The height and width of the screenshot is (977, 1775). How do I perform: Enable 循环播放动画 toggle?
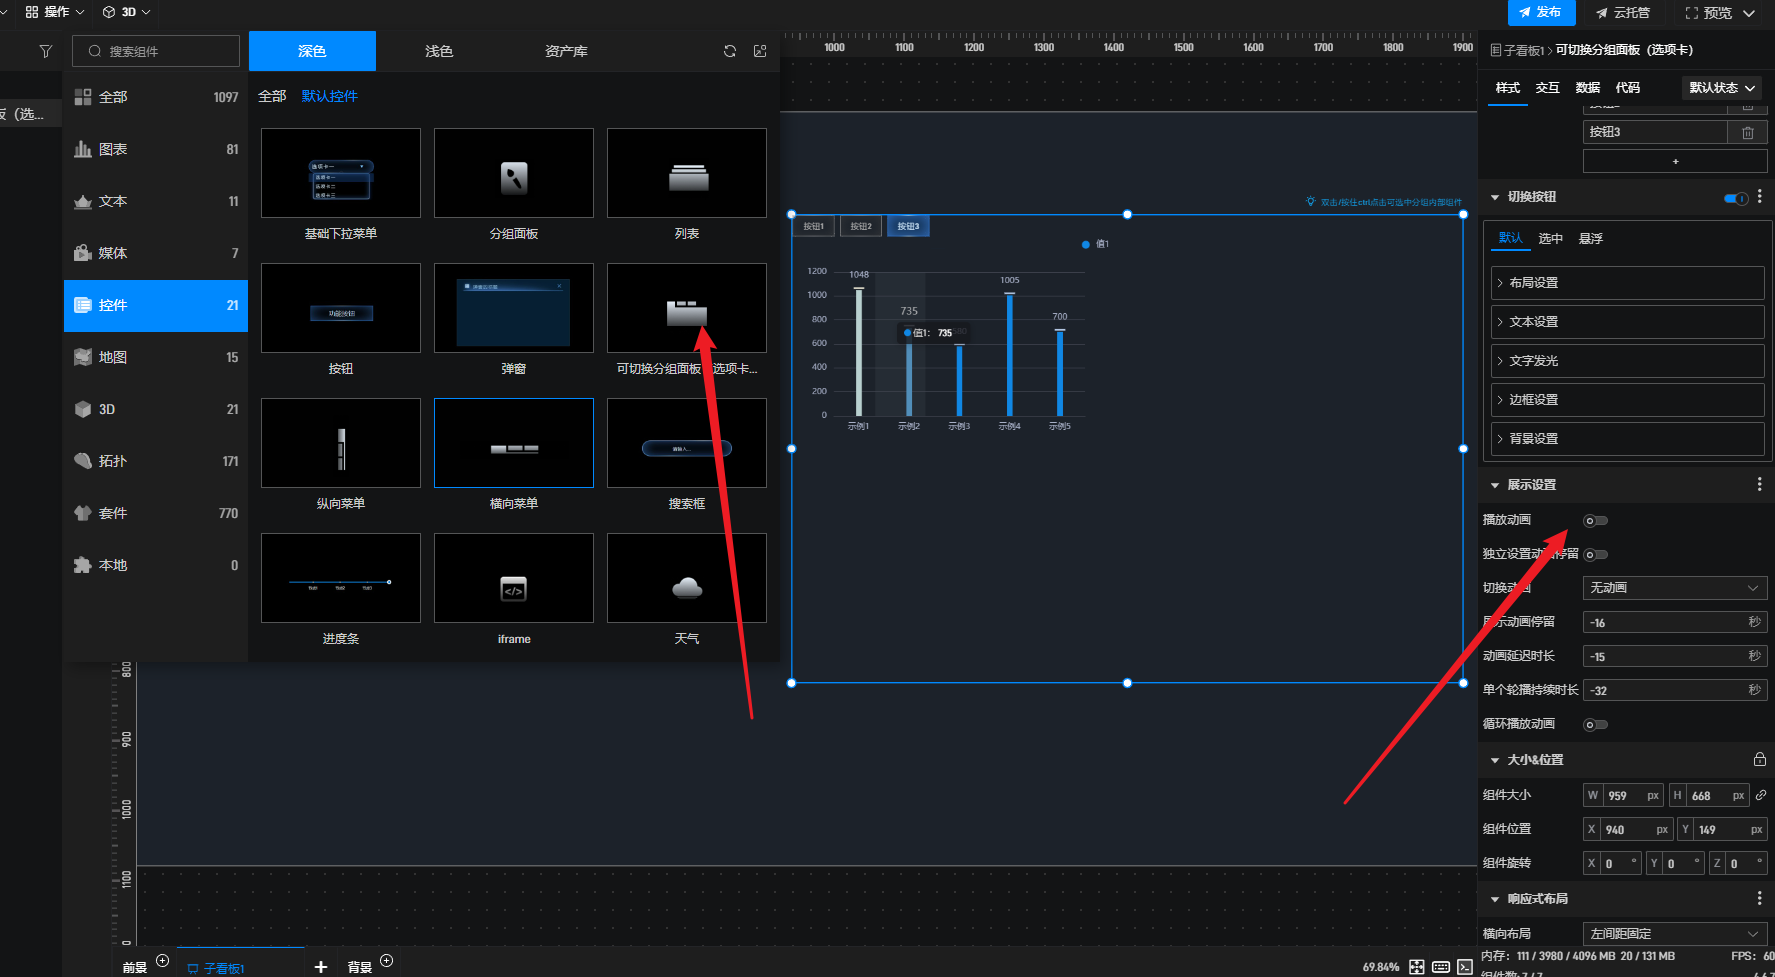tap(1595, 725)
